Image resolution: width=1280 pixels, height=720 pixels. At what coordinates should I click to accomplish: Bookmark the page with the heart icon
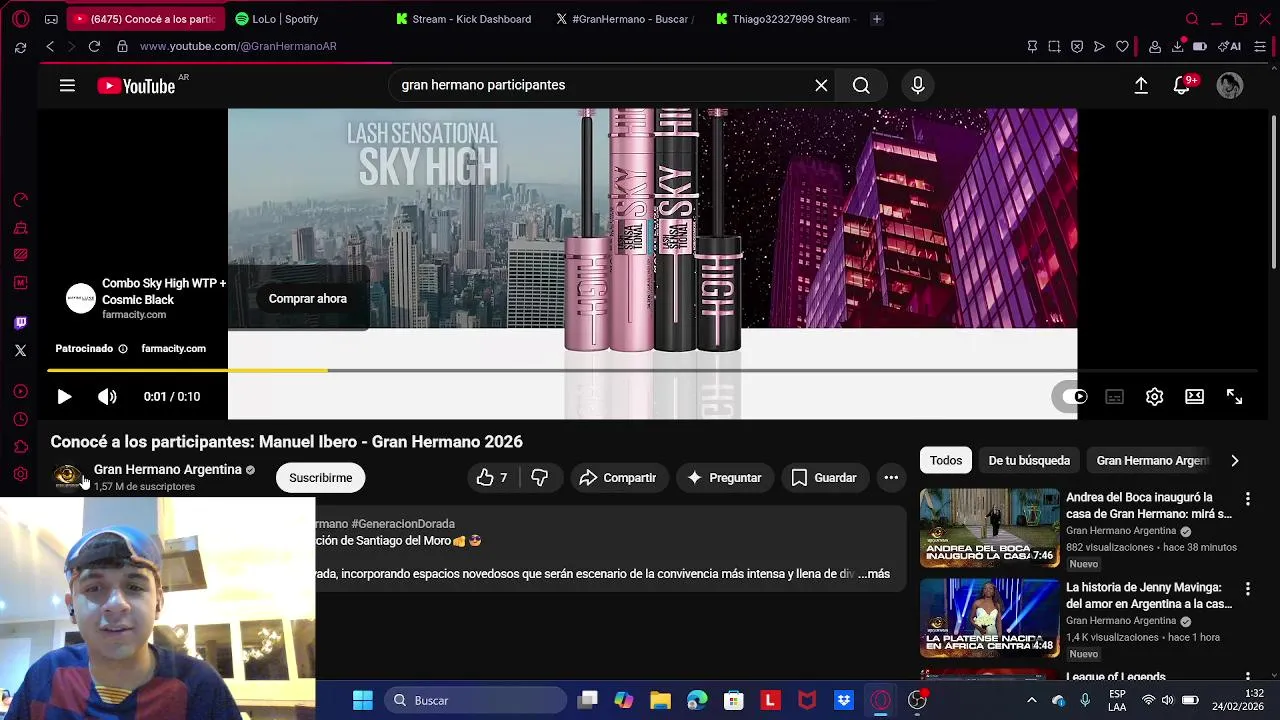(x=1122, y=46)
